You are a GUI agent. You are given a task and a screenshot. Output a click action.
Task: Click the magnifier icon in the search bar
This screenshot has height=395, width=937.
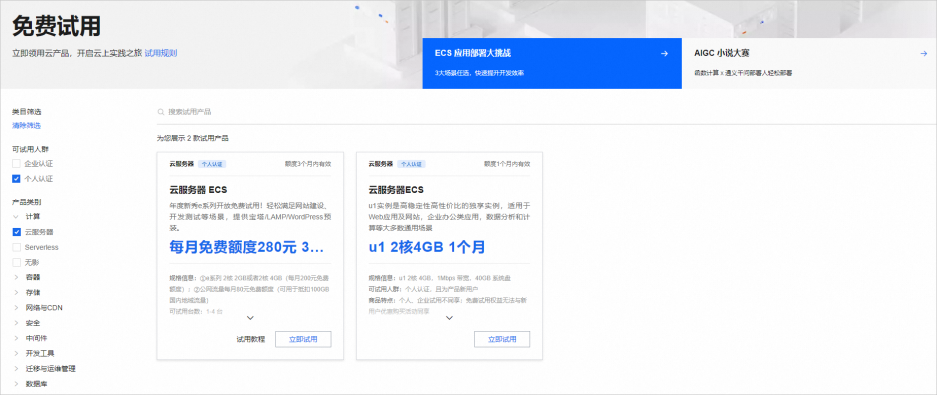[160, 112]
